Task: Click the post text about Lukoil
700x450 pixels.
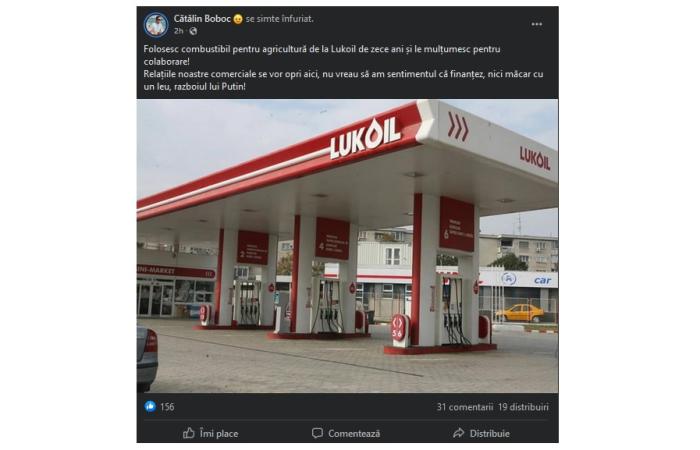Action: pos(343,68)
